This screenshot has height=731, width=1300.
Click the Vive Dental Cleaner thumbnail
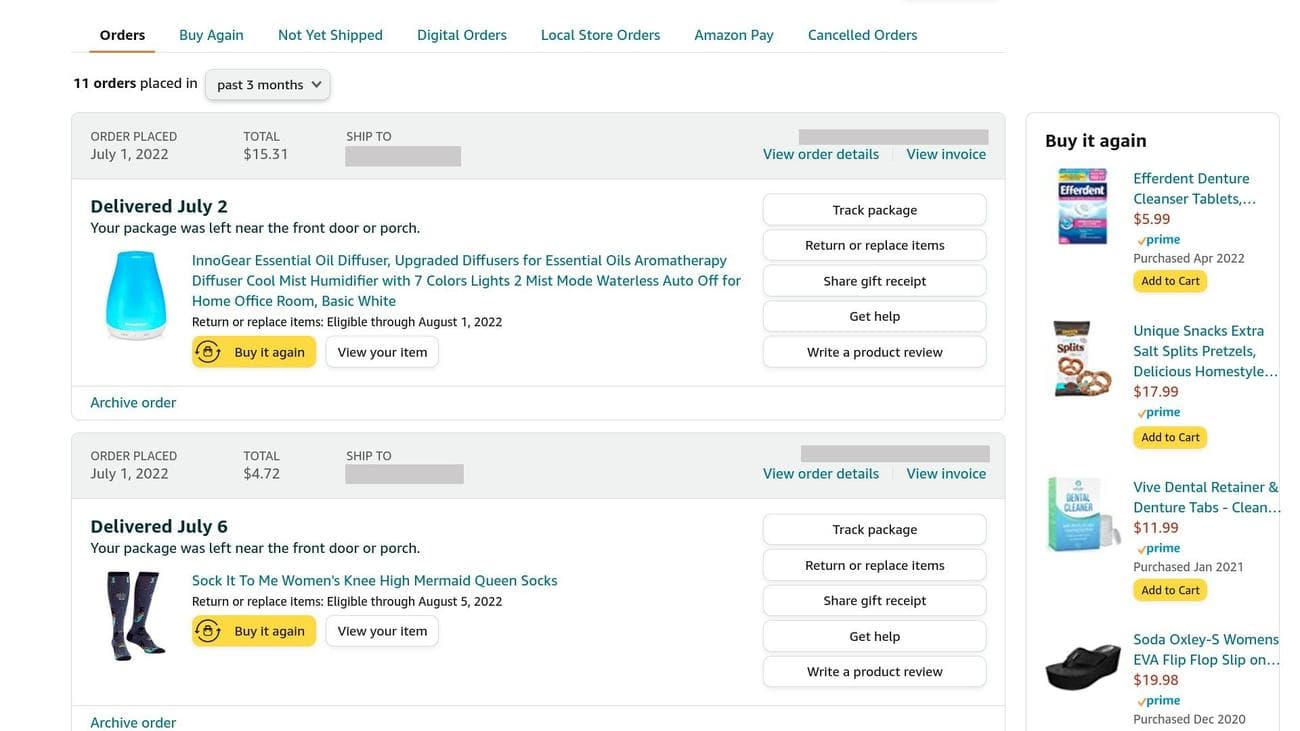point(1082,514)
